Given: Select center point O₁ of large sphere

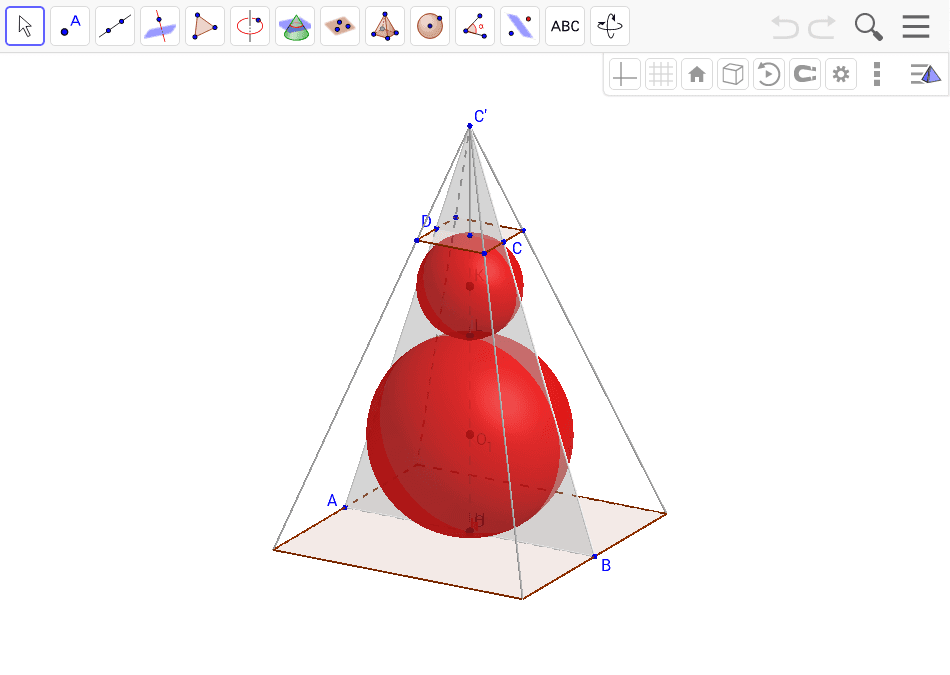Looking at the screenshot, I should point(470,434).
